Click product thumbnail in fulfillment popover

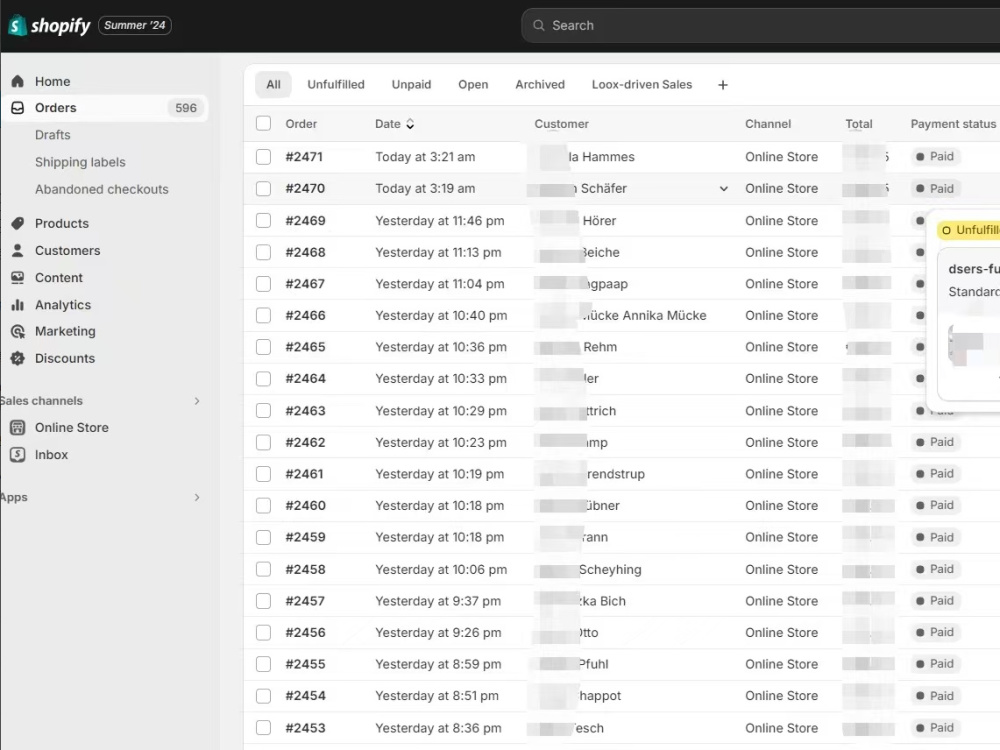tap(965, 345)
